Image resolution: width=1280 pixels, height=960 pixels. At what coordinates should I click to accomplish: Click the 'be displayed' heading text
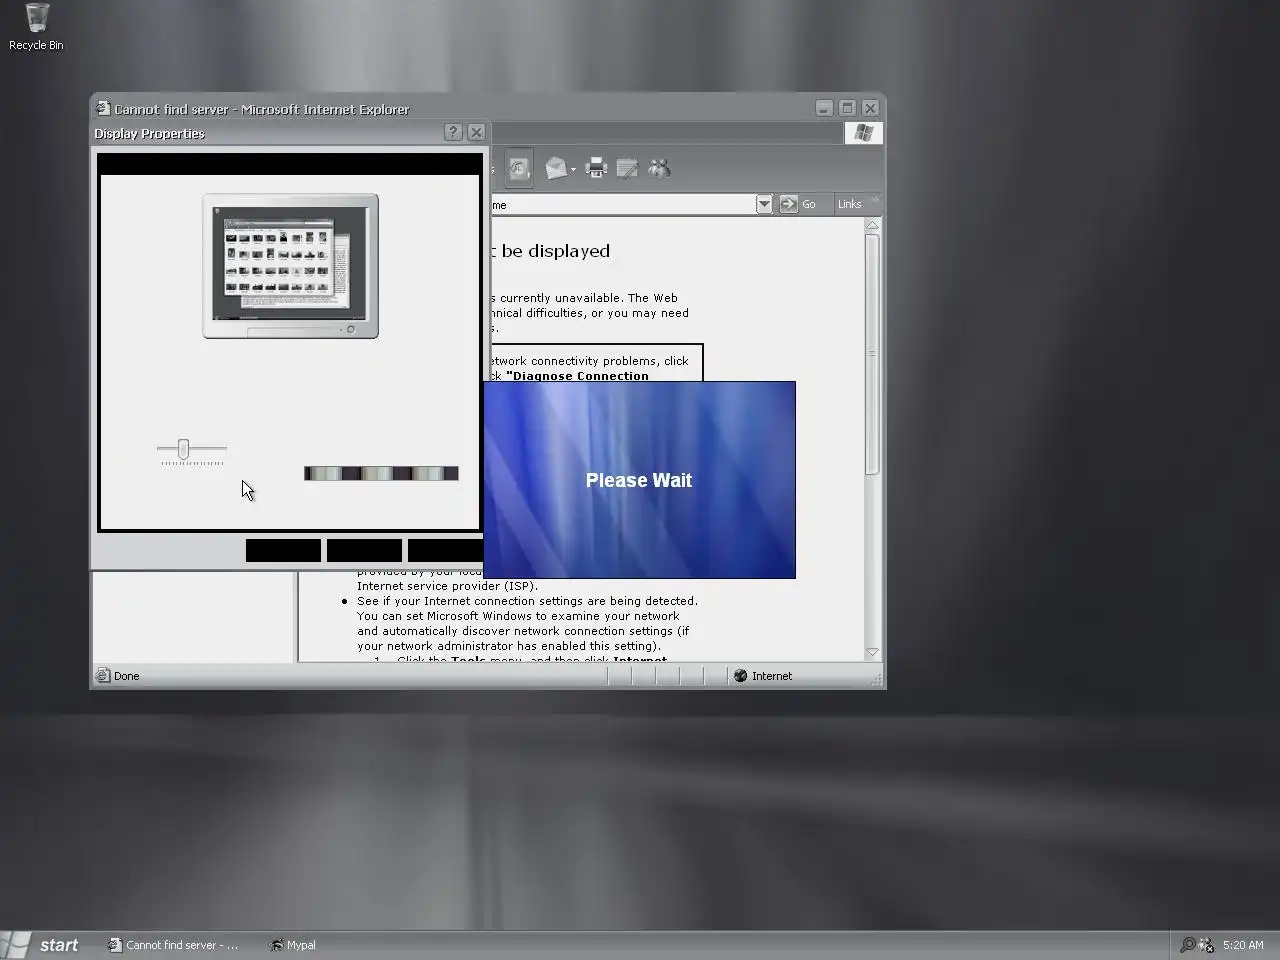coord(556,251)
